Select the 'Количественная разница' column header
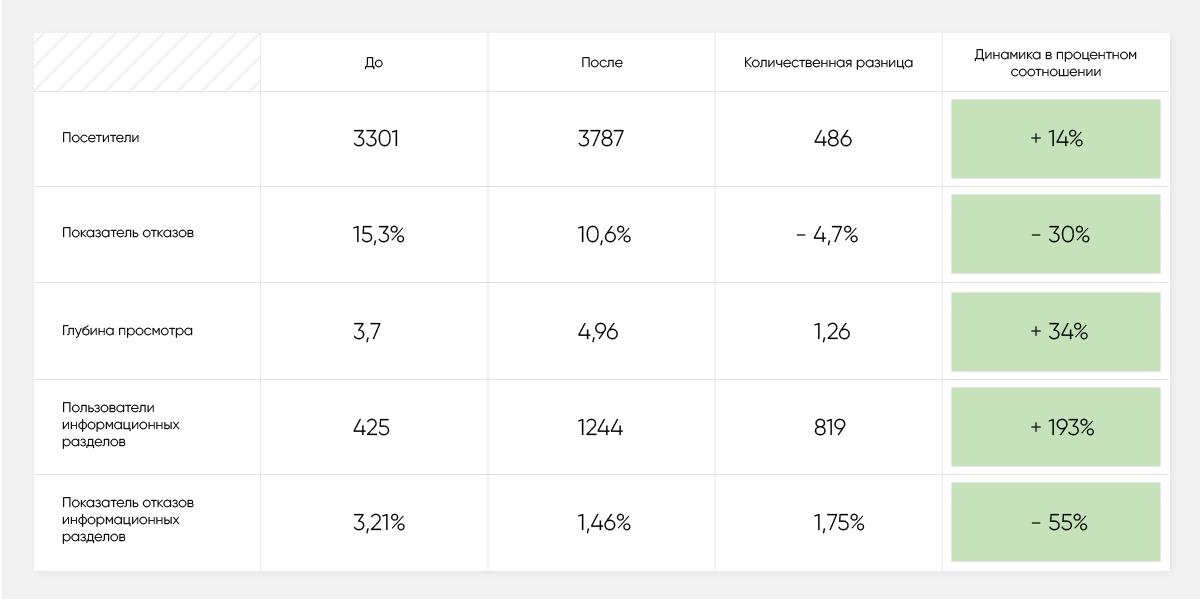 [x=828, y=62]
